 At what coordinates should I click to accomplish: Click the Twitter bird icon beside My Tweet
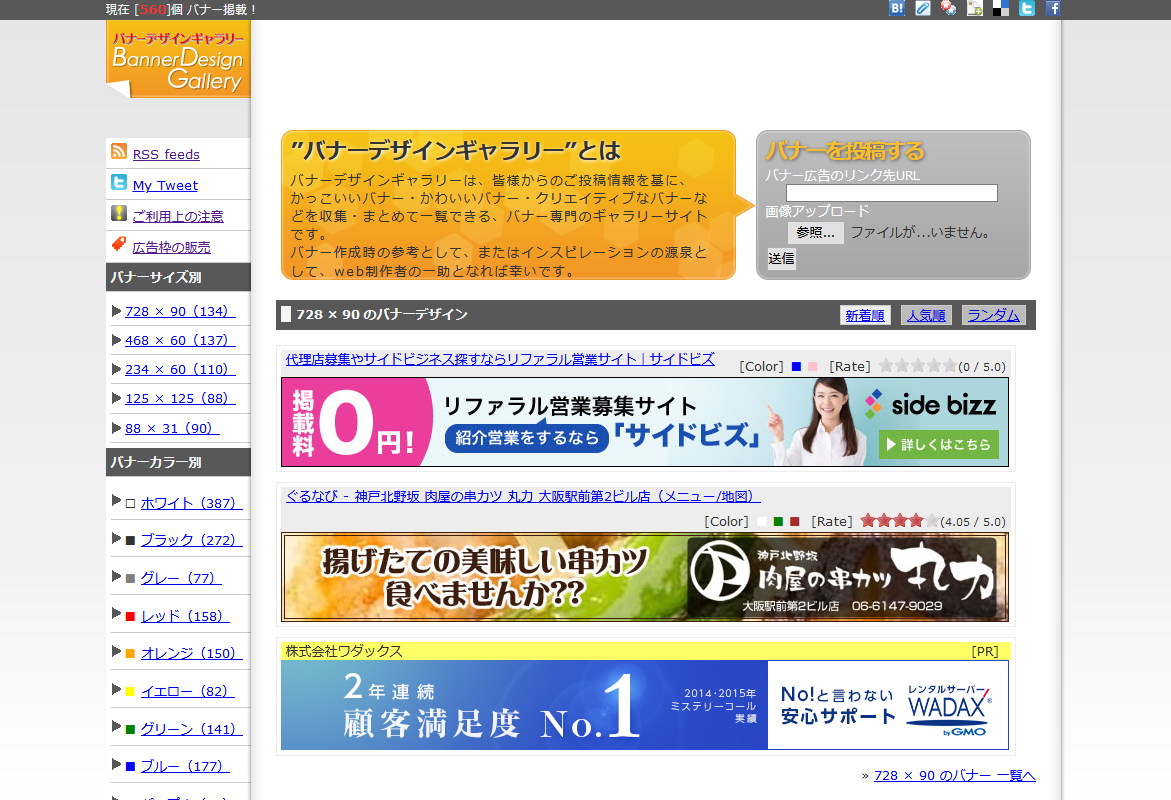119,183
